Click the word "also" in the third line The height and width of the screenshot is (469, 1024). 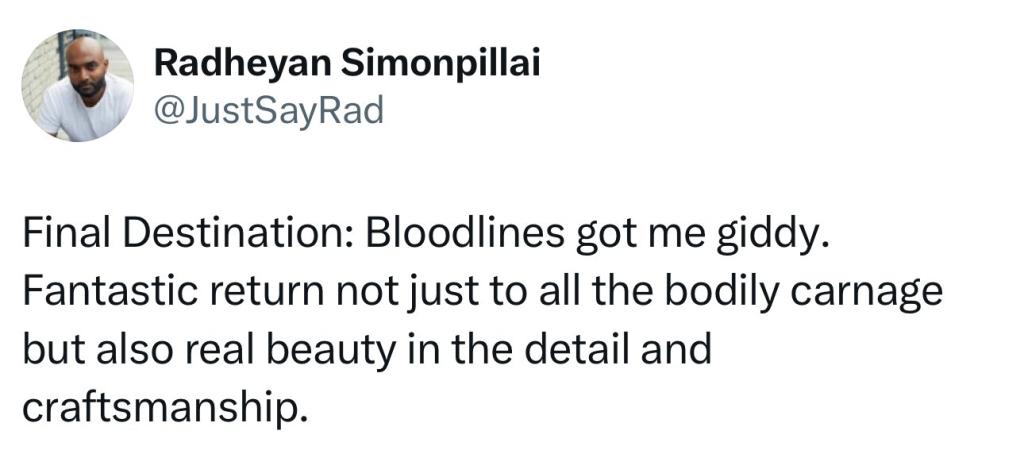pyautogui.click(x=136, y=350)
